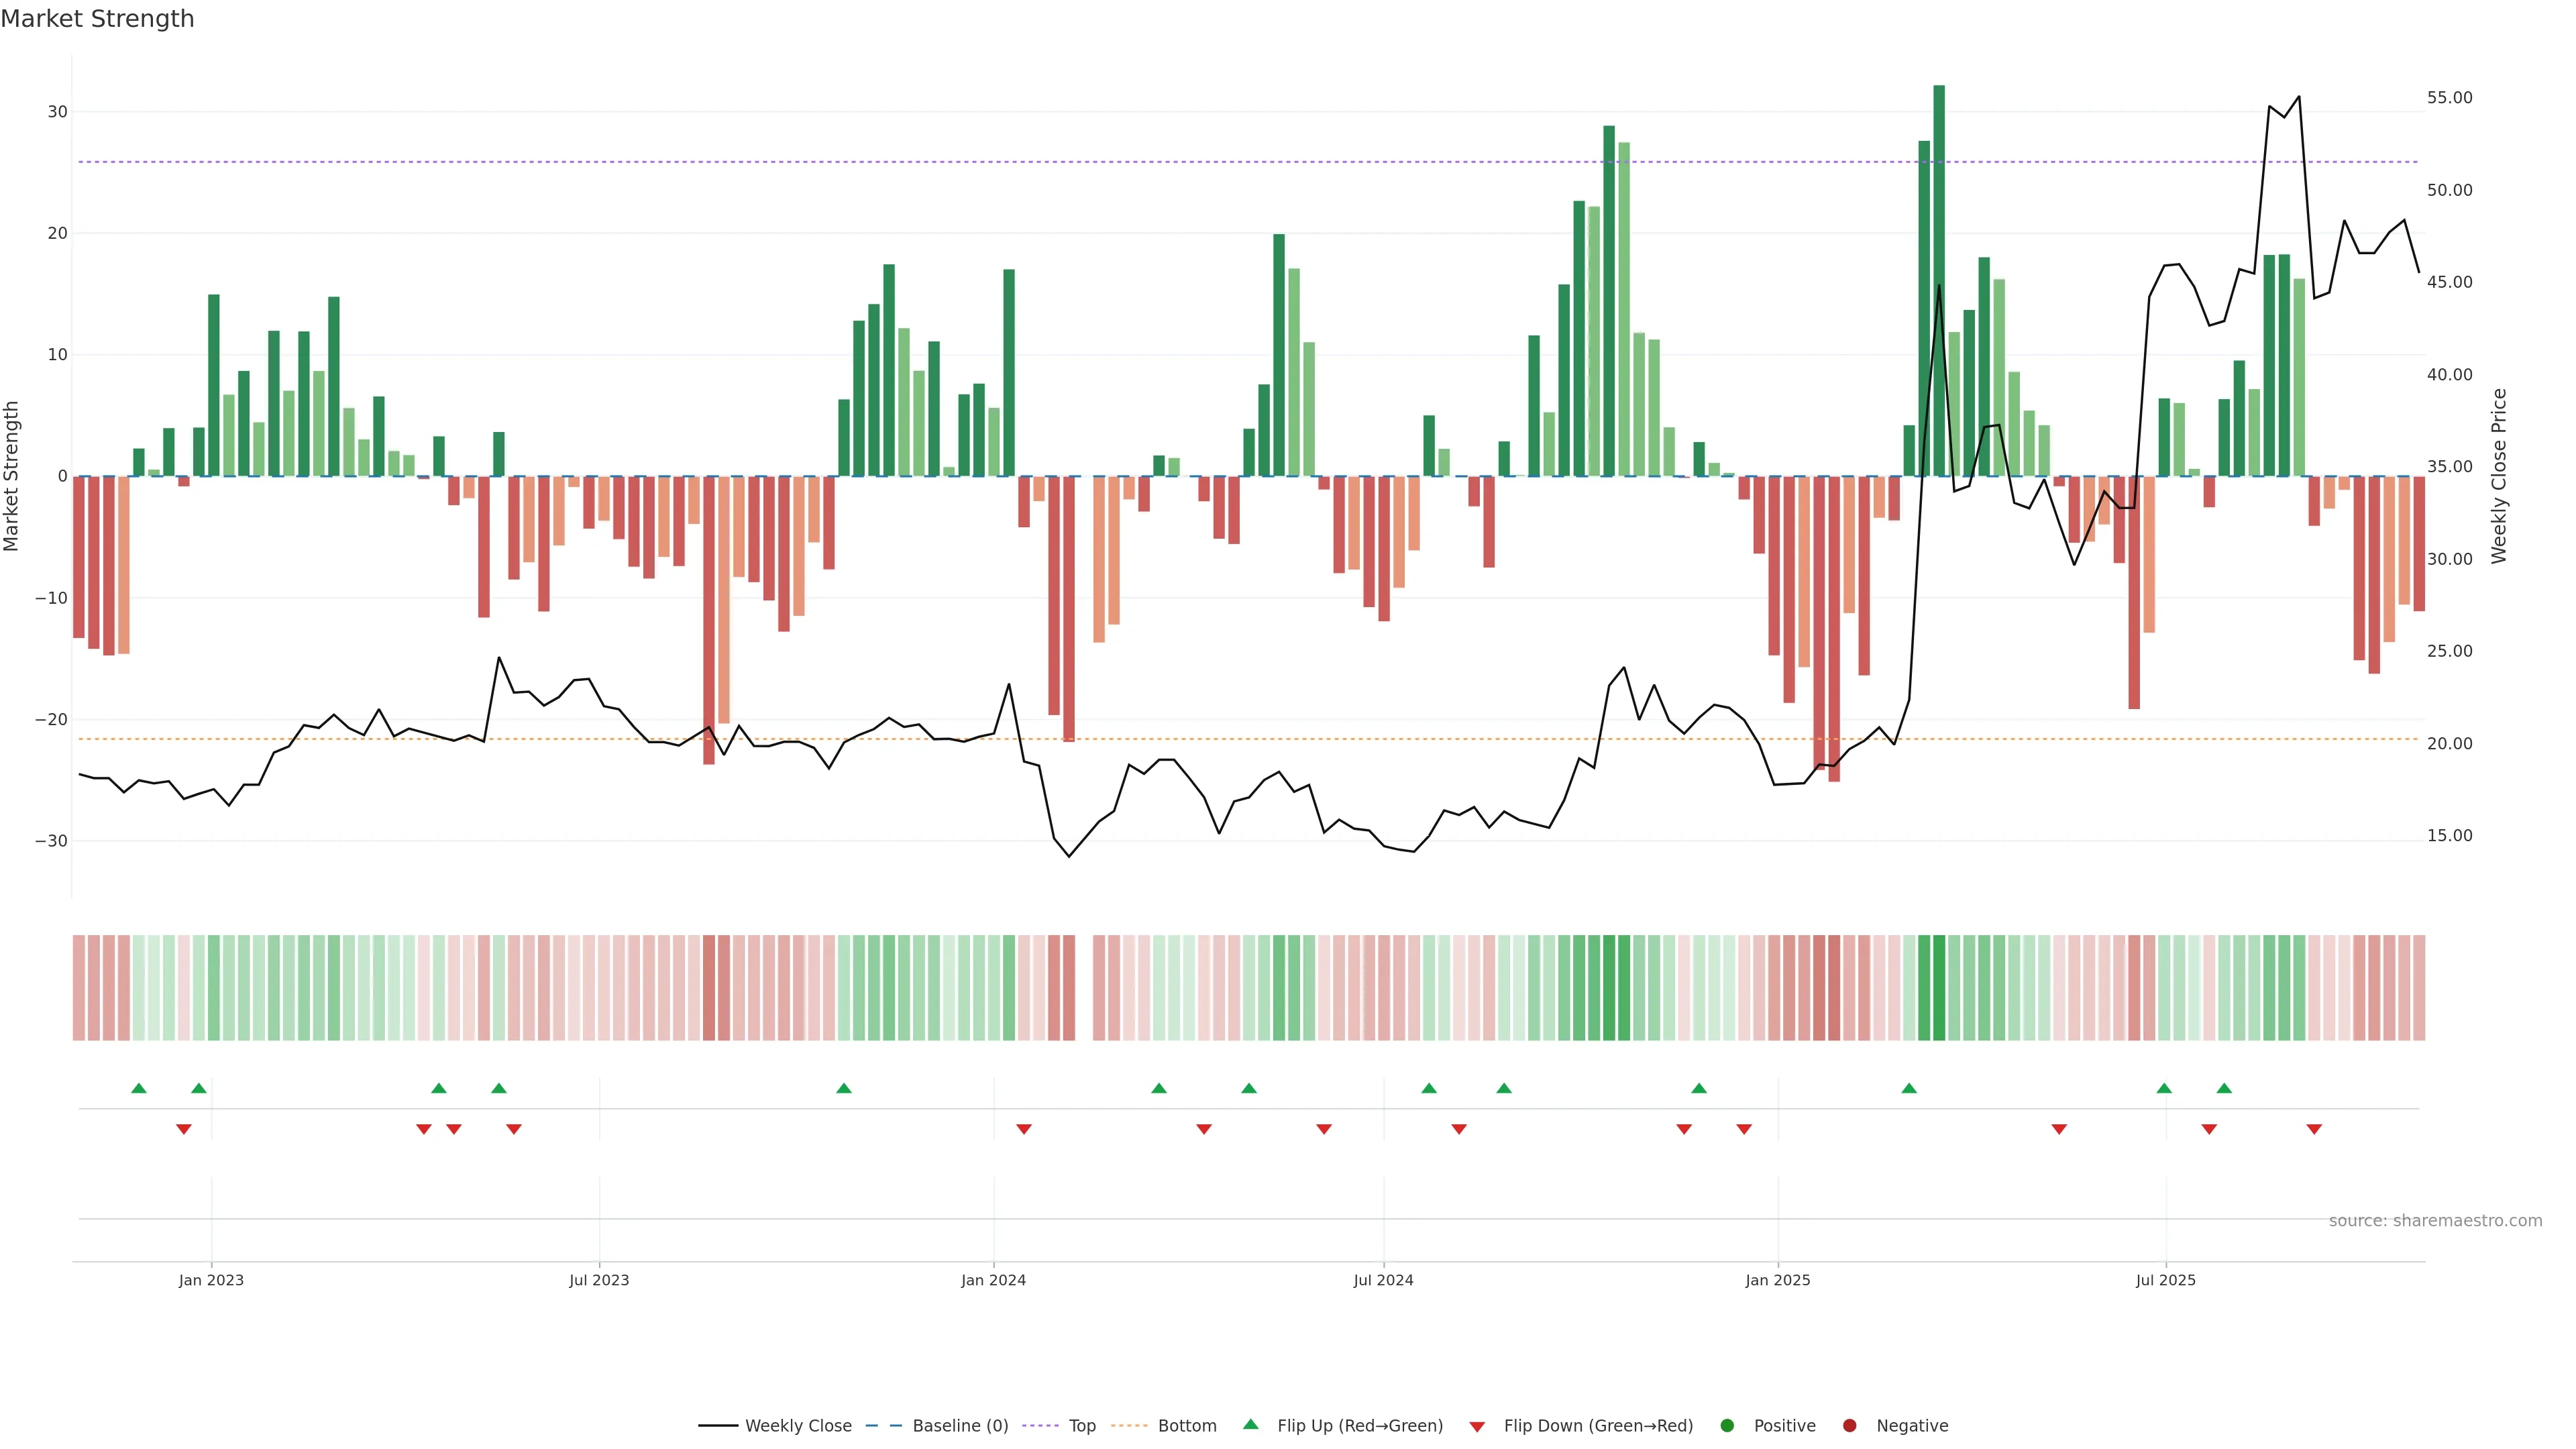Viewport: 2576px width, 1449px height.
Task: Select the rightmost green flip-up triangle marker
Action: click(2224, 1088)
